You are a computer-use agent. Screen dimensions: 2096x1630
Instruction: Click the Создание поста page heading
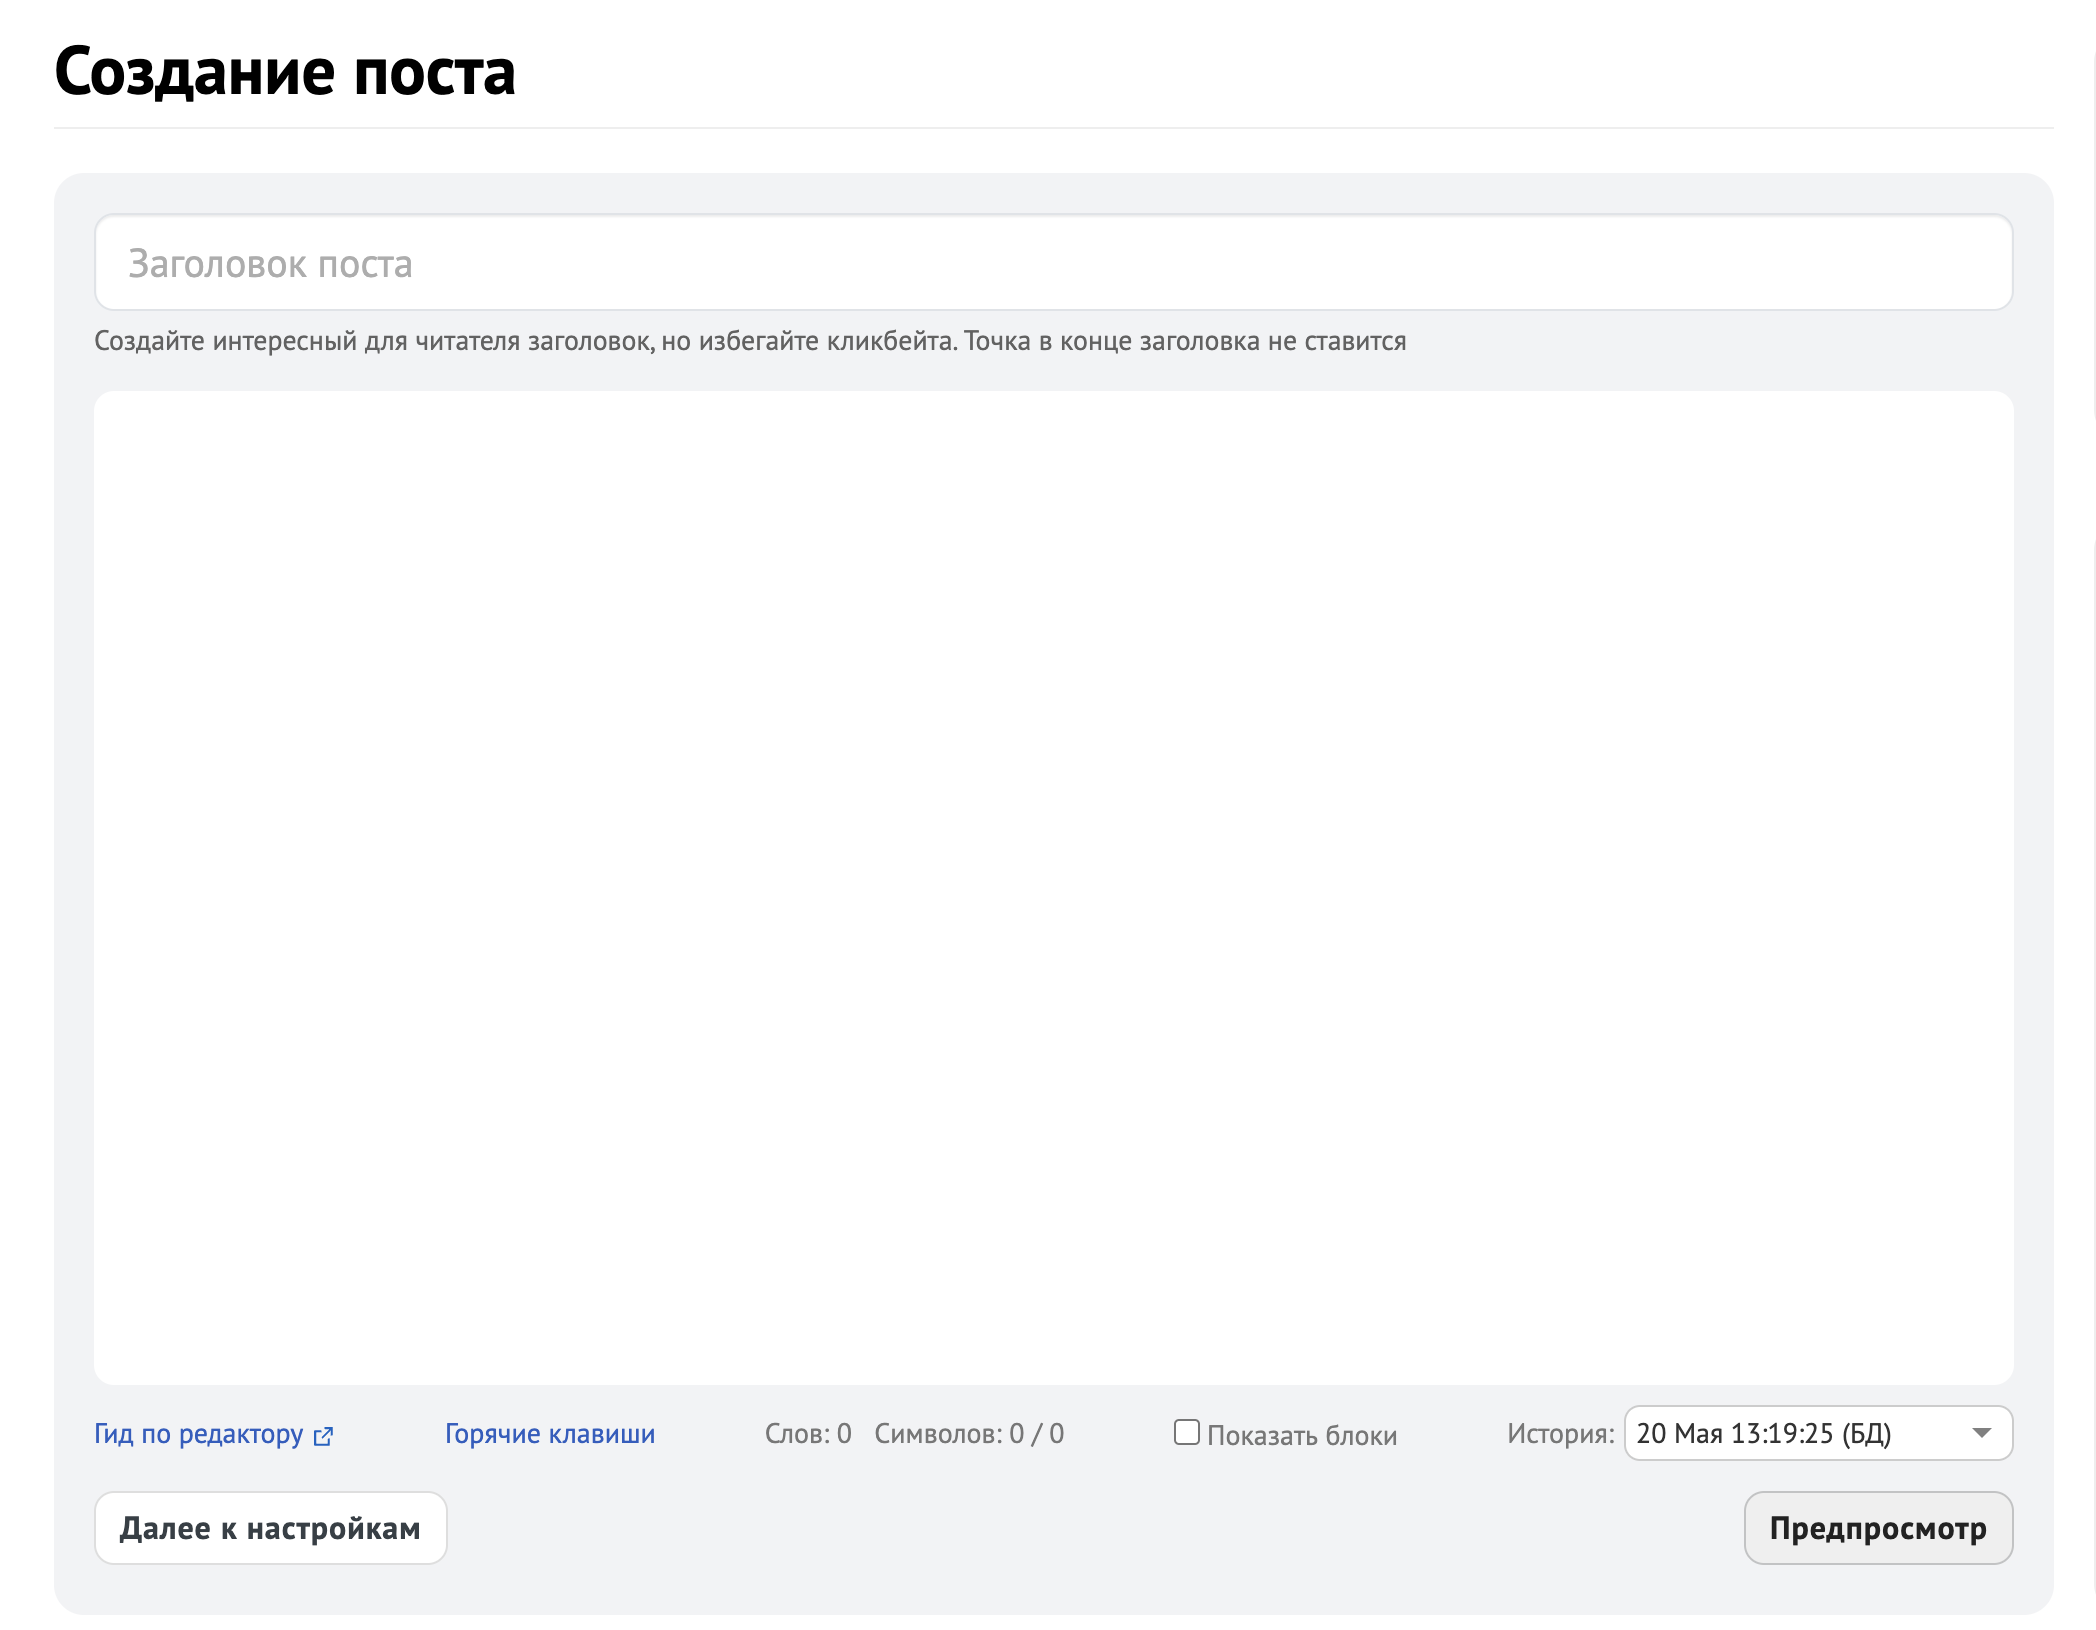pos(285,72)
